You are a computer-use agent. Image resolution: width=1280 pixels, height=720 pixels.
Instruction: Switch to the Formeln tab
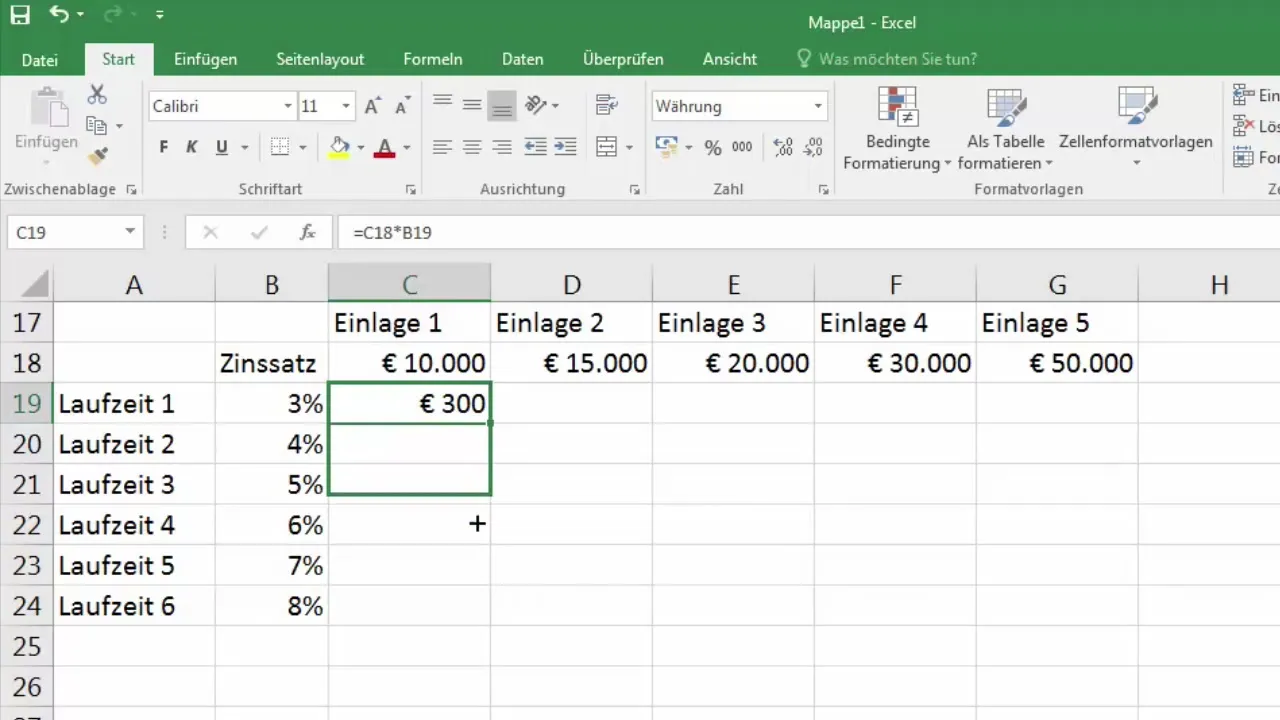pos(433,59)
